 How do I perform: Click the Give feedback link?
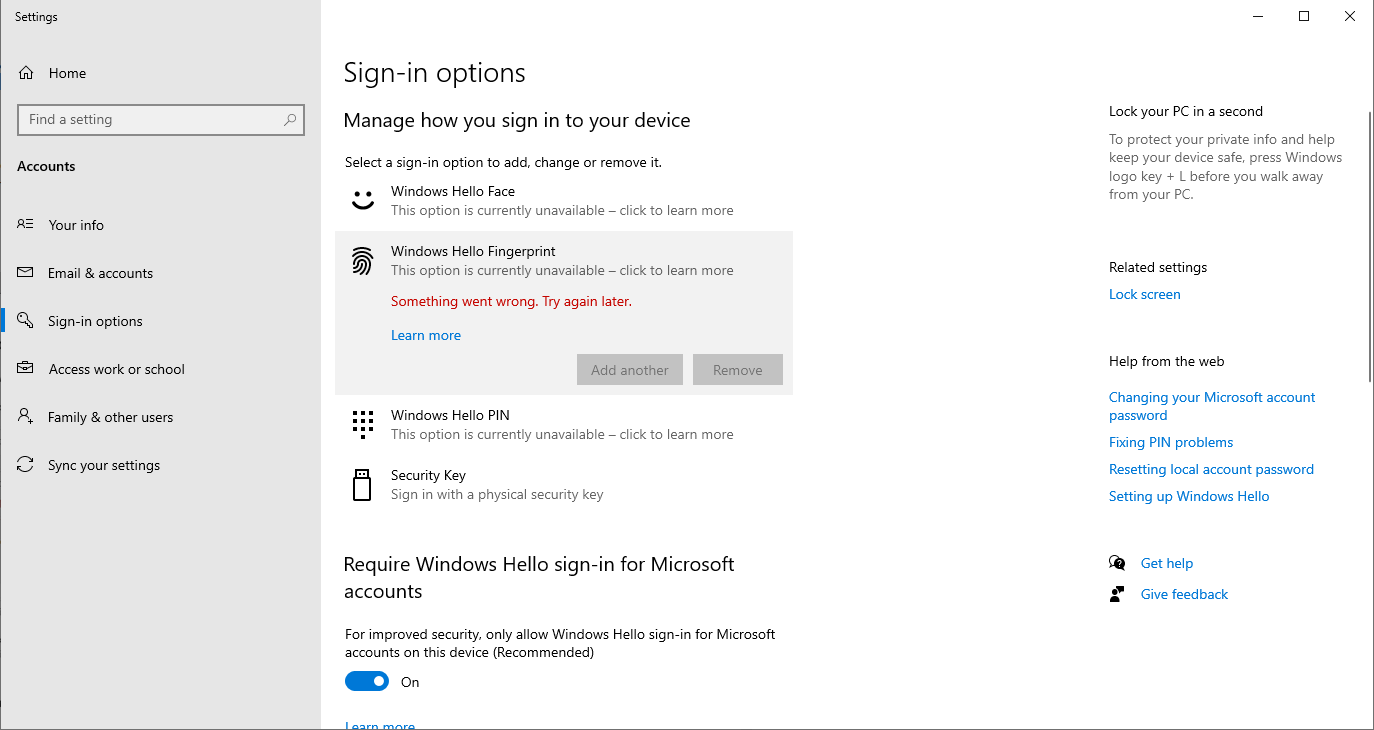point(1184,594)
